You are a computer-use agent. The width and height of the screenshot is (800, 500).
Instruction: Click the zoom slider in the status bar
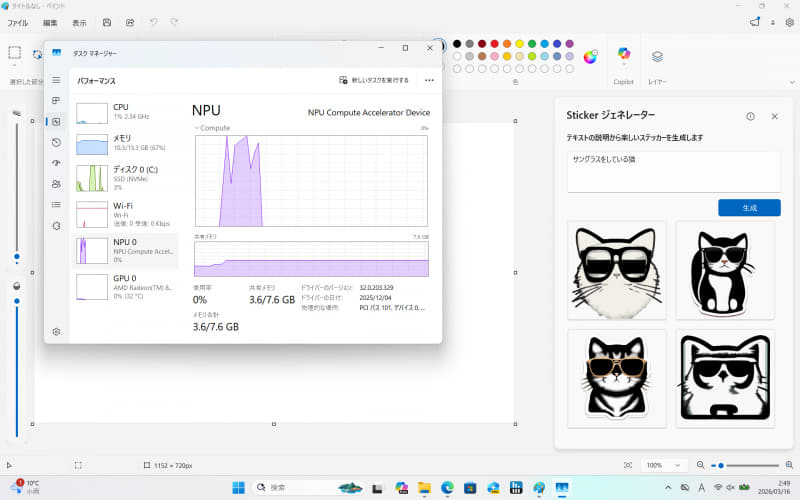point(745,465)
